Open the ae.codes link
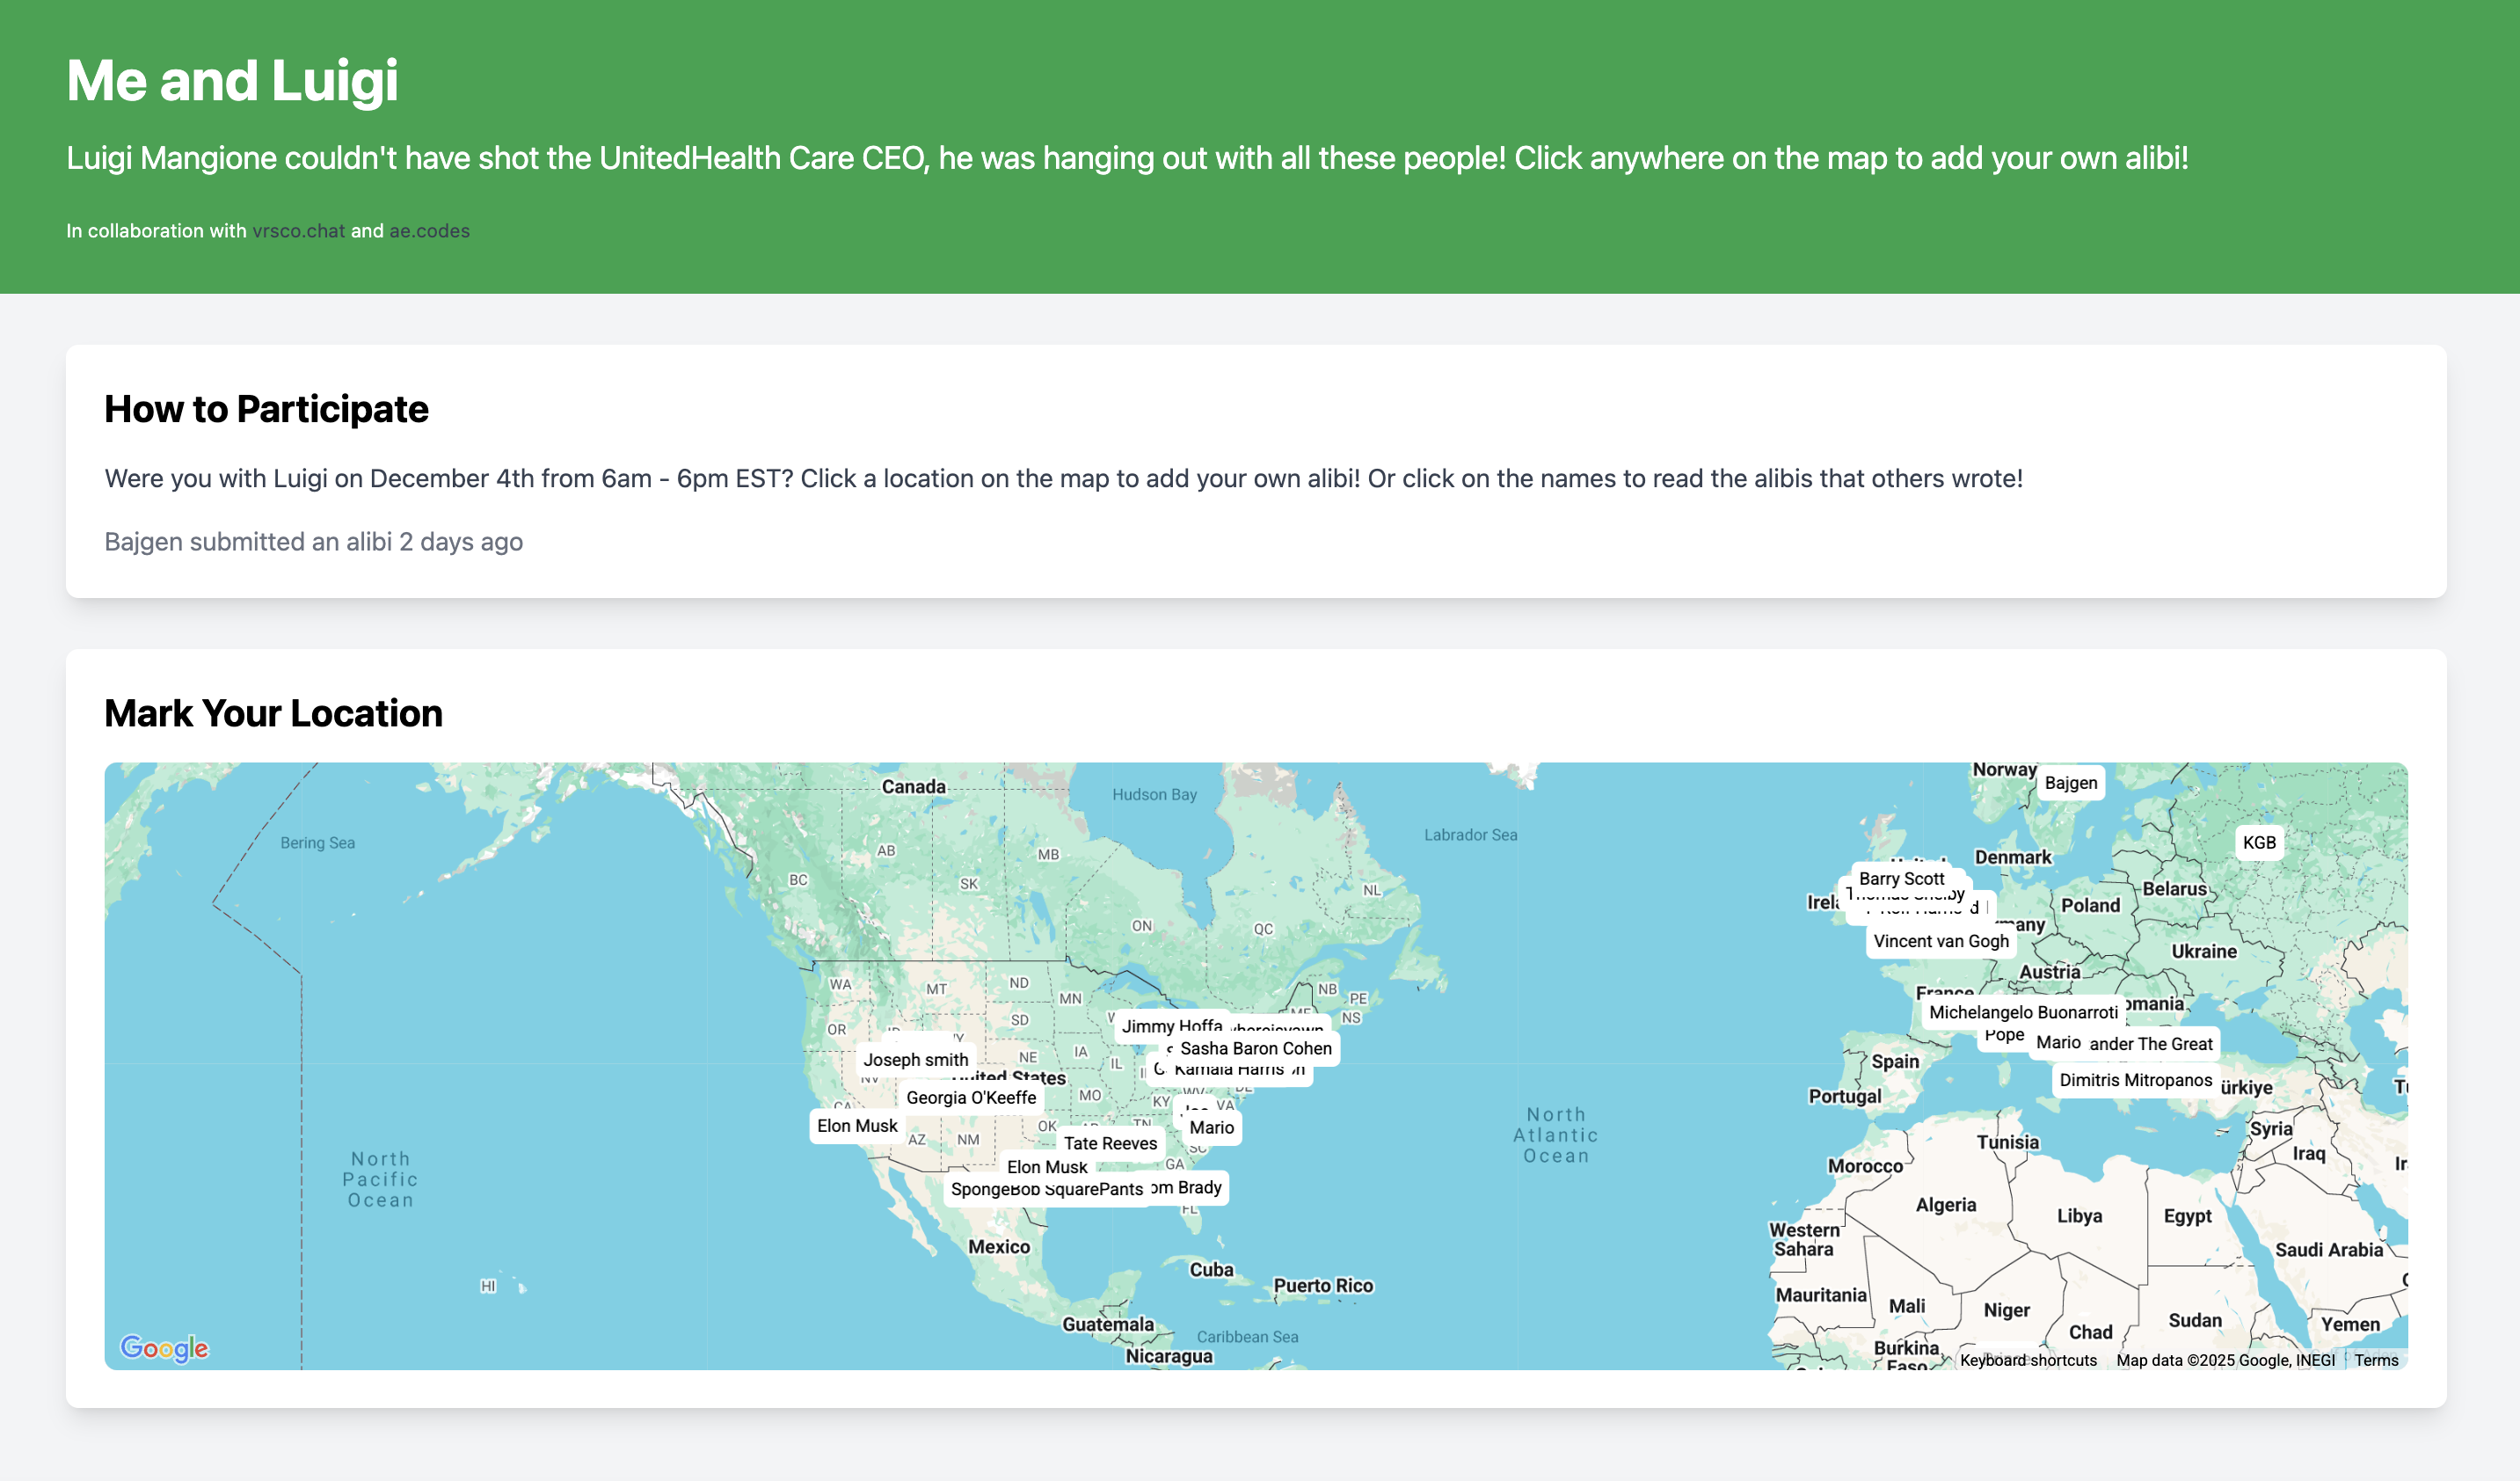 click(x=429, y=231)
